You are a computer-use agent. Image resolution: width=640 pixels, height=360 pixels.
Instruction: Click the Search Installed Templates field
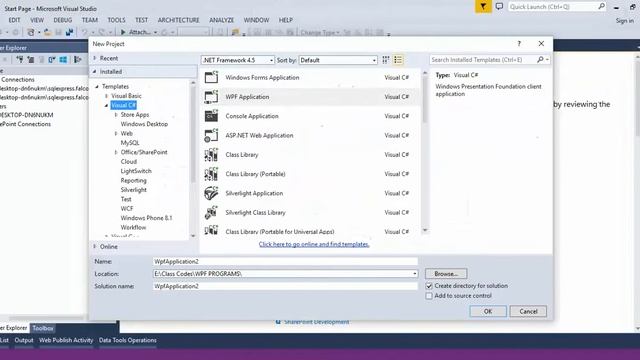[483, 60]
